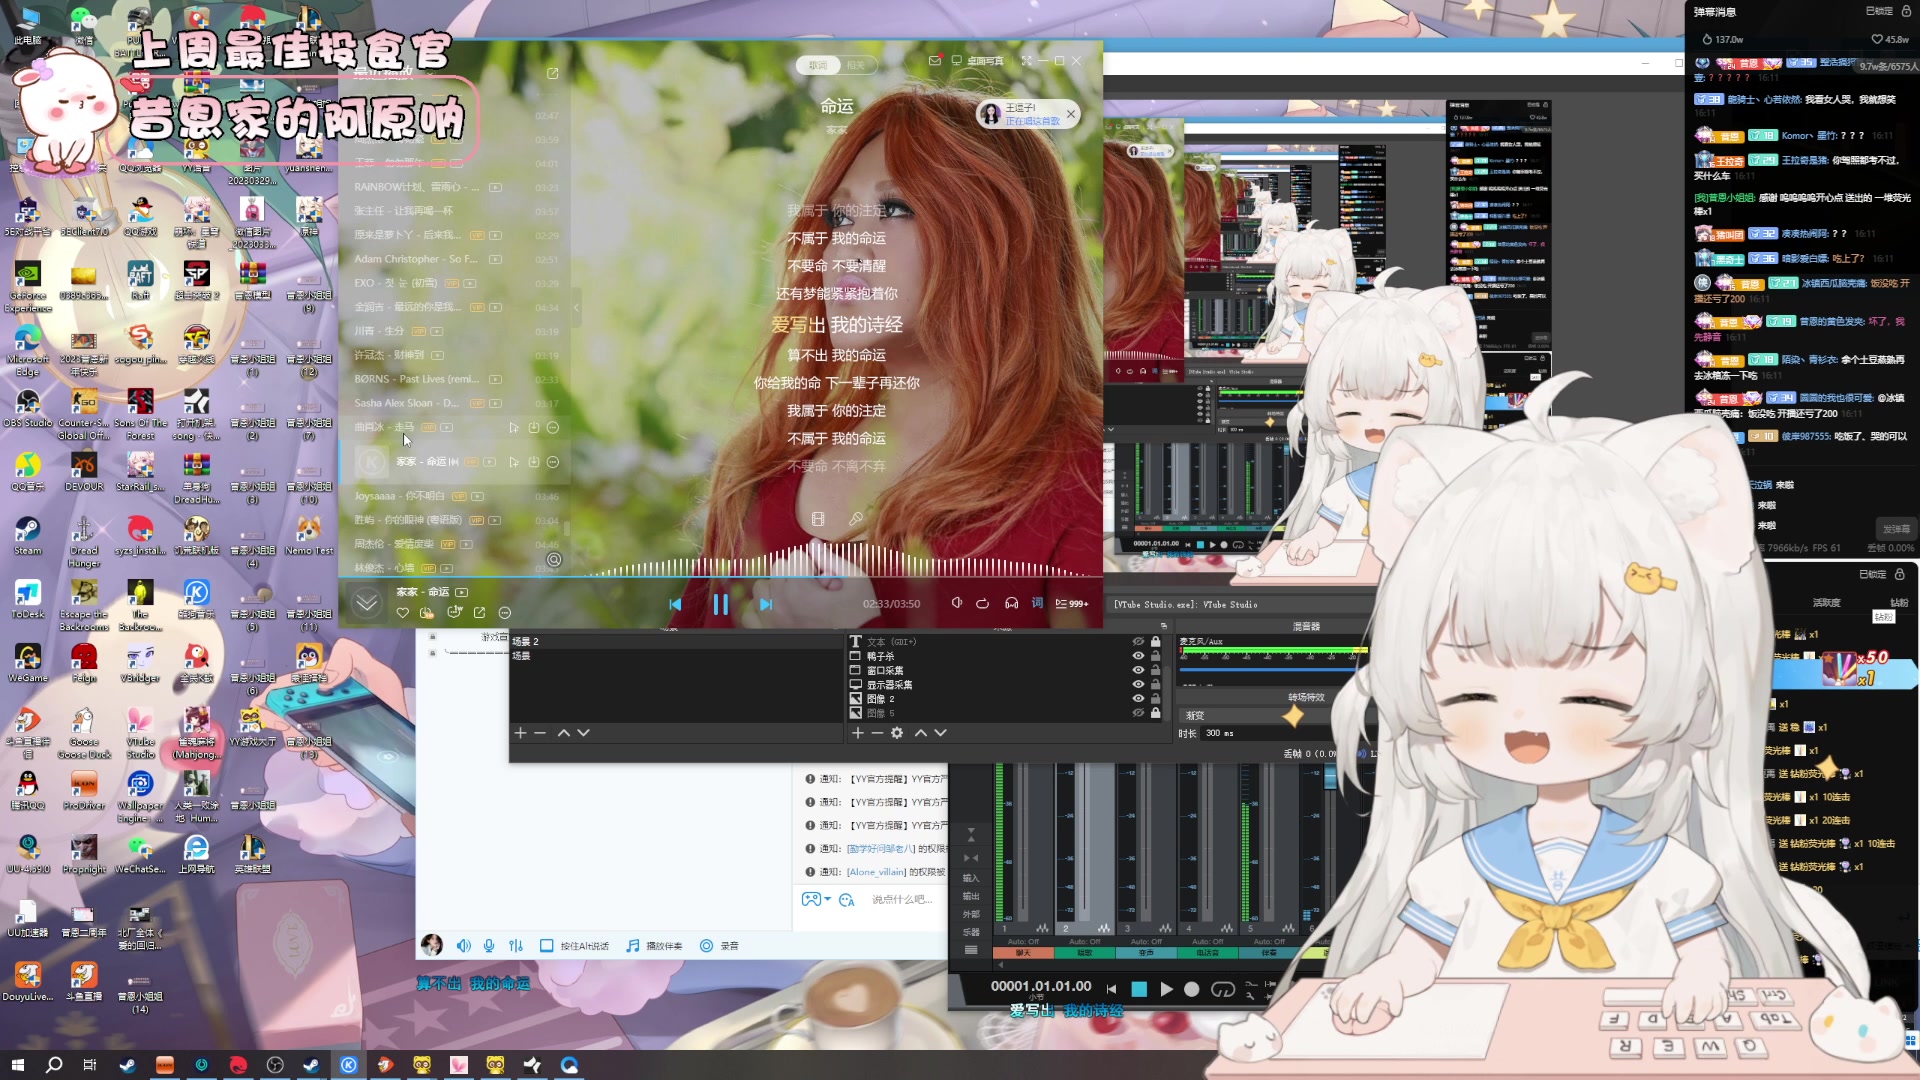The image size is (1920, 1080).
Task: Open the lyrics 词 button
Action: click(x=1037, y=603)
